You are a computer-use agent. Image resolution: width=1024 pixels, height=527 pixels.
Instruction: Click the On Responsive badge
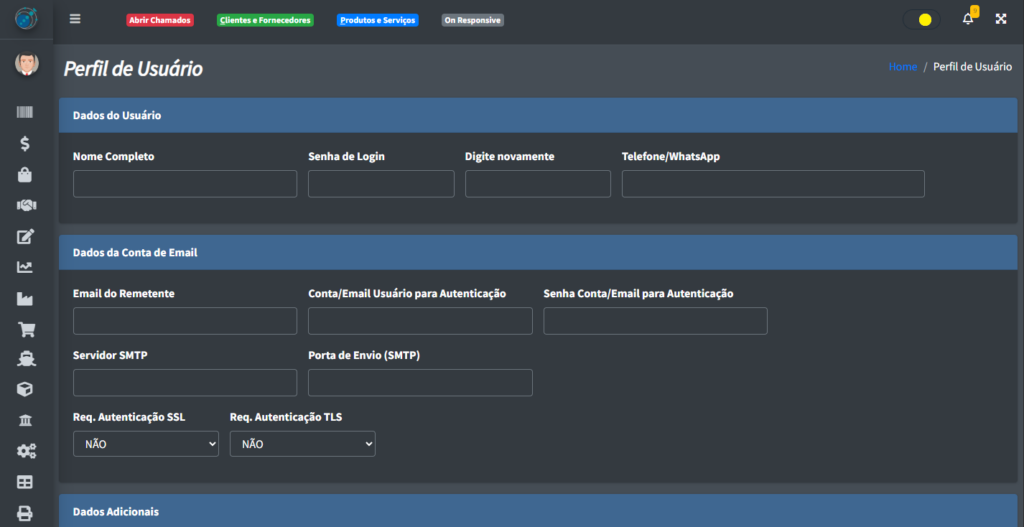pyautogui.click(x=472, y=20)
